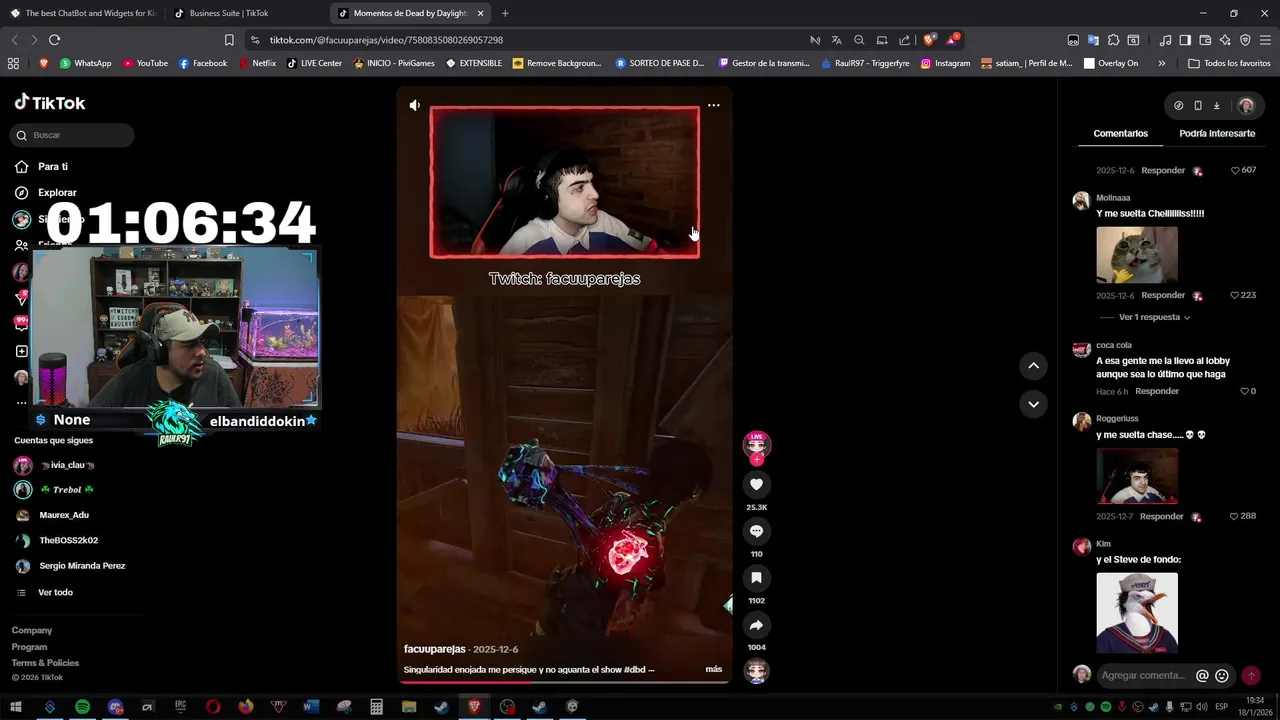Go to the next video arrow

[x=1033, y=404]
